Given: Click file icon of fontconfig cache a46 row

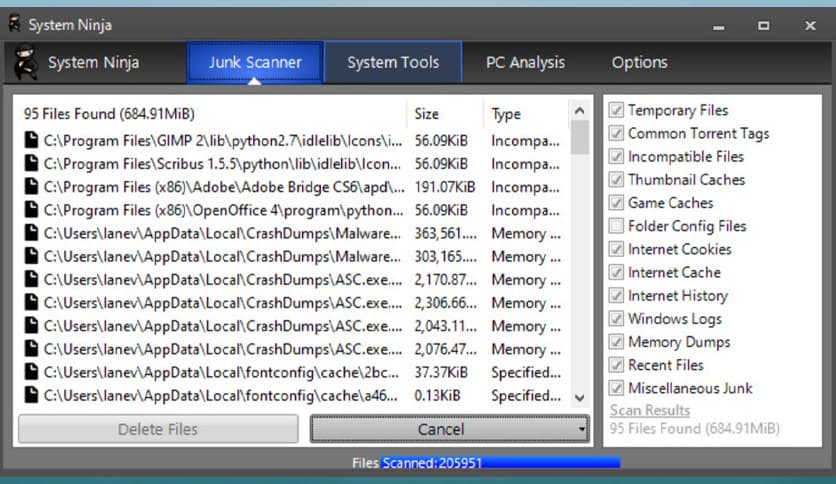Looking at the screenshot, I should pyautogui.click(x=31, y=395).
